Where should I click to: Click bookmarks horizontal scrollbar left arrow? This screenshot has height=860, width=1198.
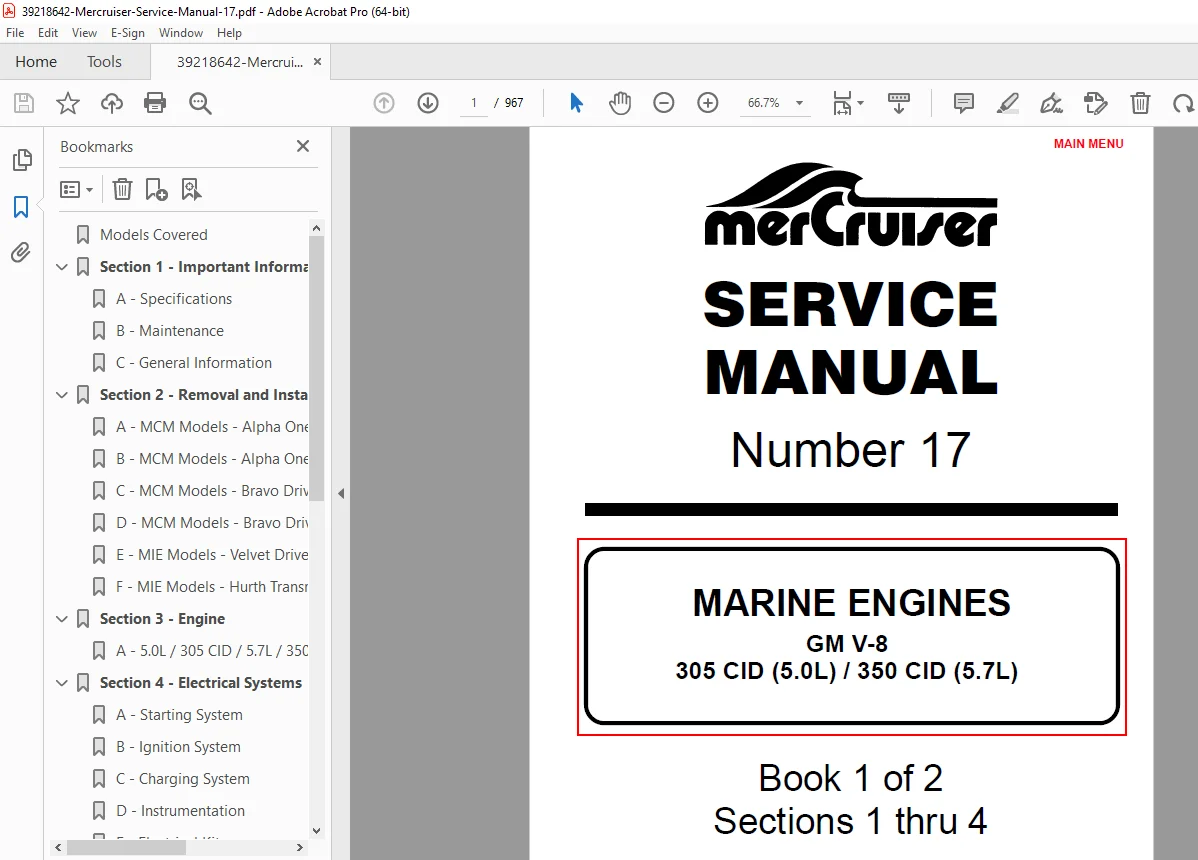[x=58, y=848]
